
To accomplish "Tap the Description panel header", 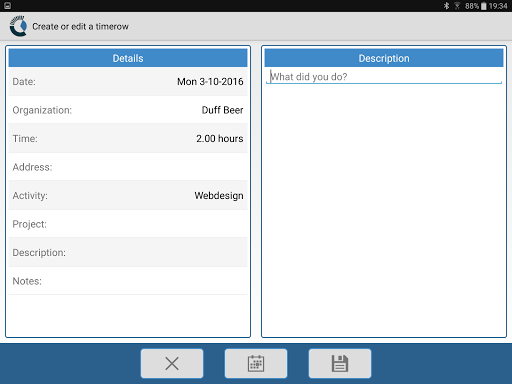I will point(384,58).
